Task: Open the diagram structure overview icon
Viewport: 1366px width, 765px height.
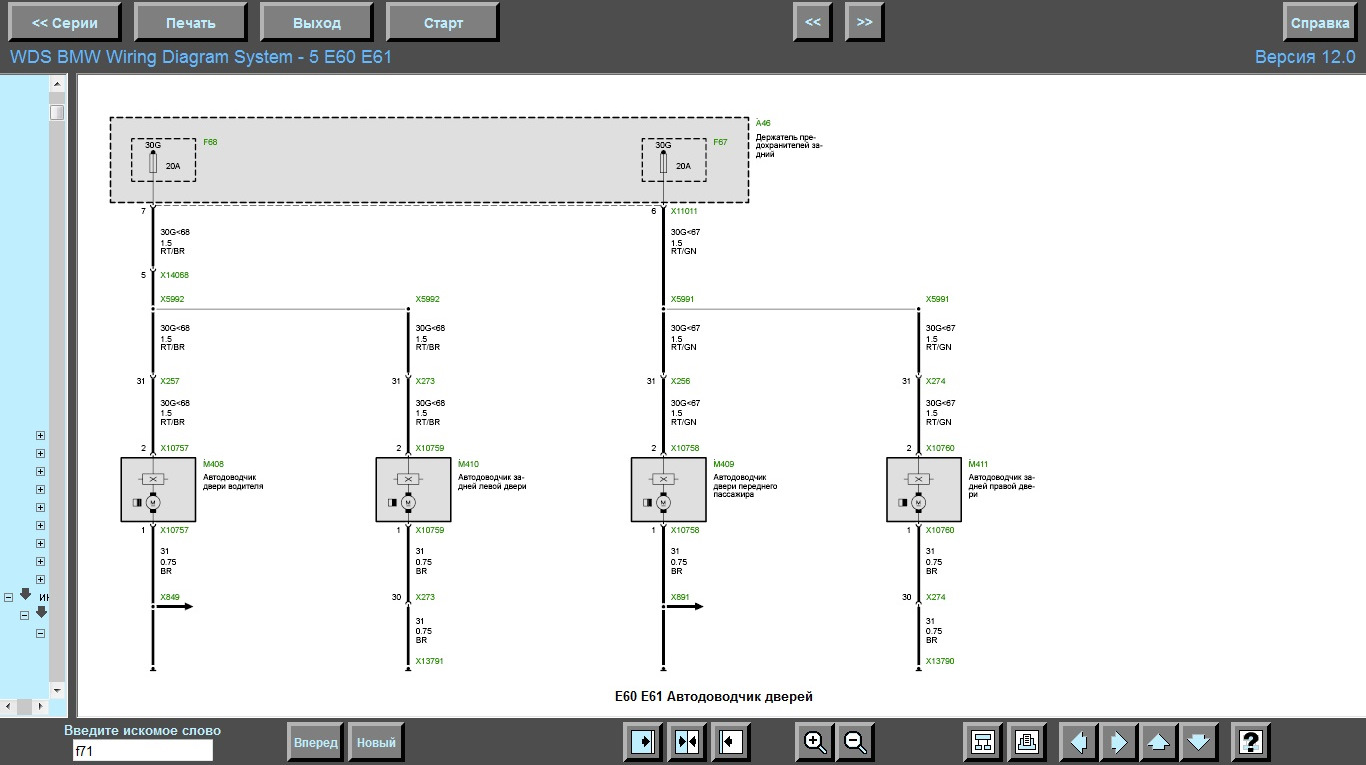Action: [x=983, y=742]
